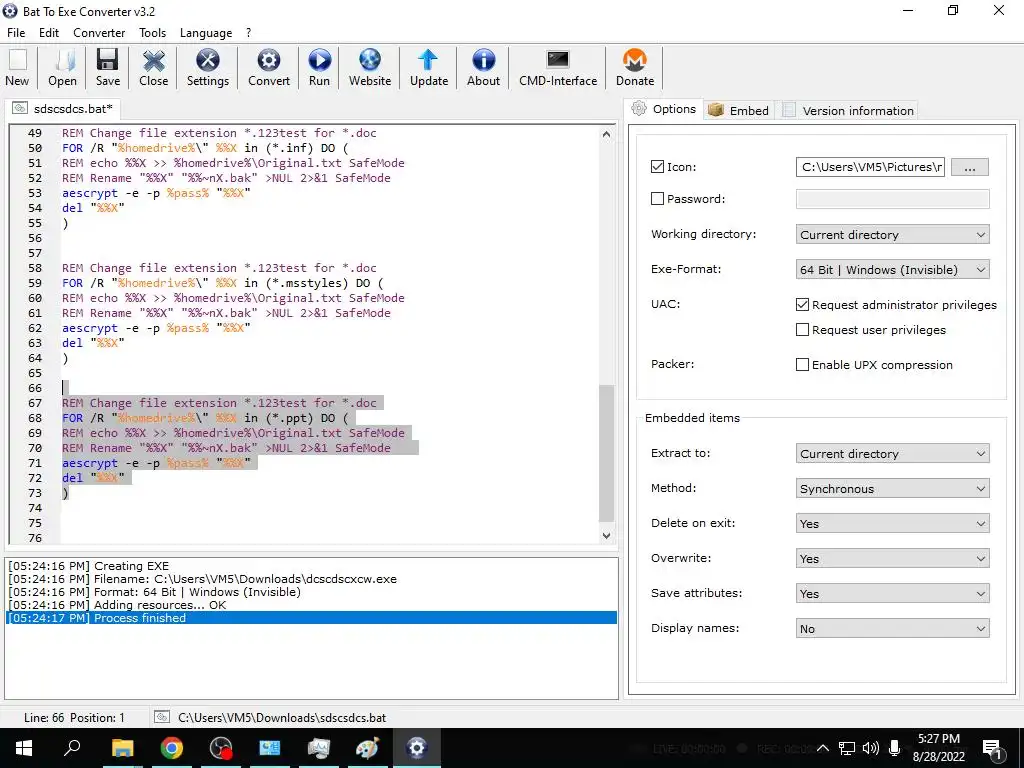
Task: Open Windows Start menu
Action: click(24, 748)
